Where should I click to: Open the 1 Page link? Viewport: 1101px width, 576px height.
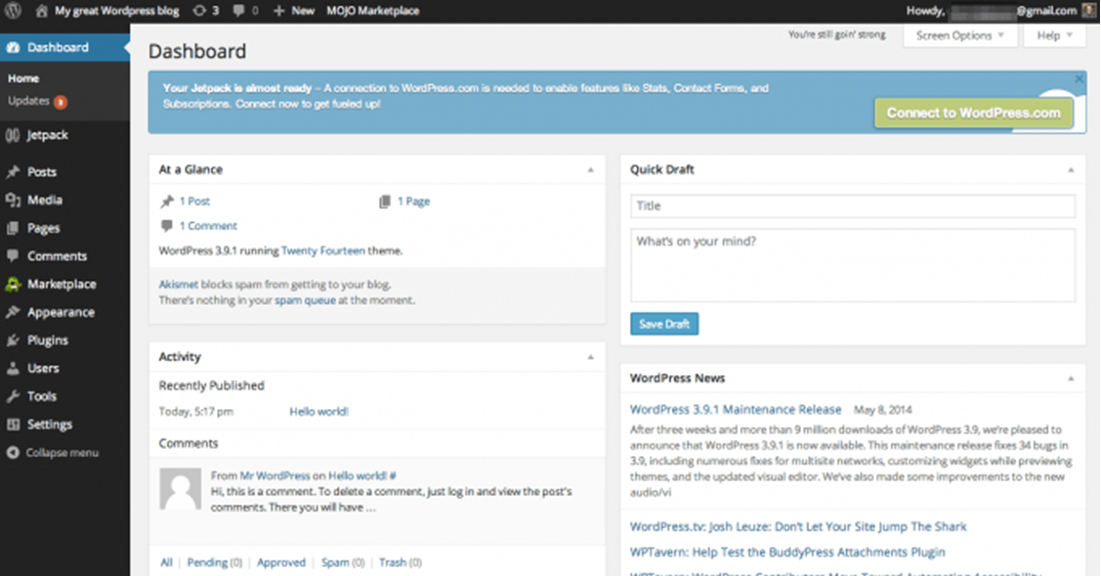click(414, 202)
